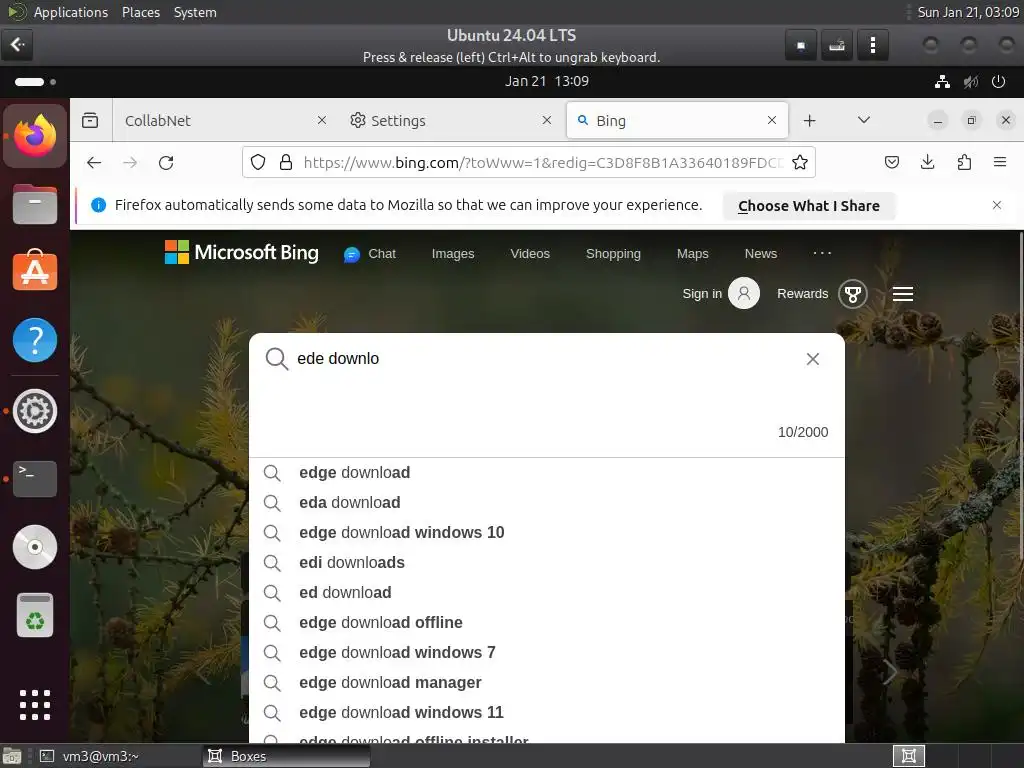Click the guest network status icon

point(942,82)
